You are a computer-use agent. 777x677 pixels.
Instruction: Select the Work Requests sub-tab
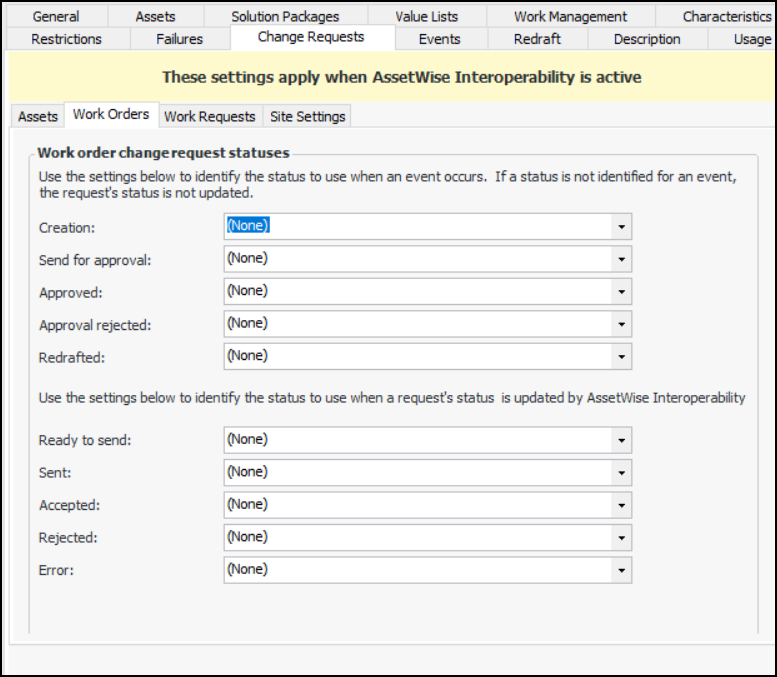click(209, 116)
